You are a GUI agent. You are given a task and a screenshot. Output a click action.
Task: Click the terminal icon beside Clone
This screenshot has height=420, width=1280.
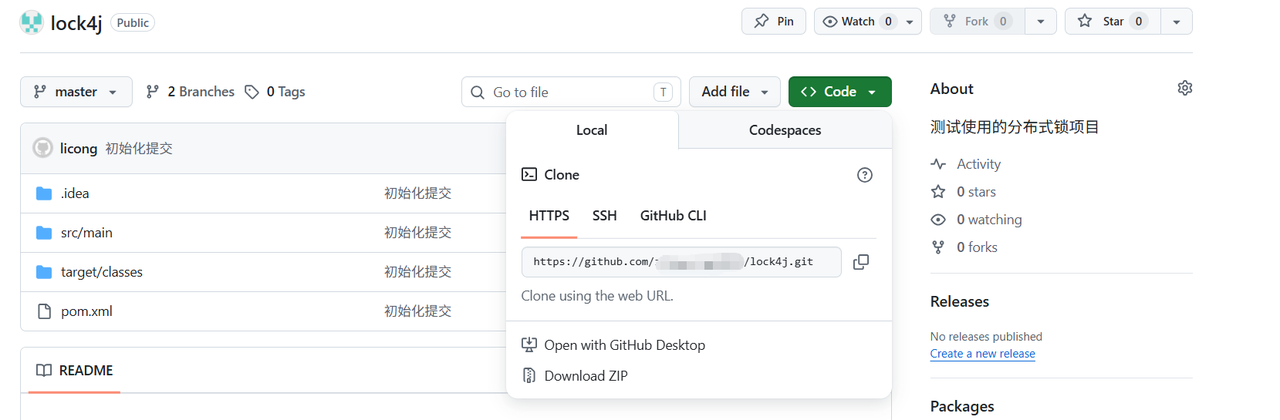(530, 175)
